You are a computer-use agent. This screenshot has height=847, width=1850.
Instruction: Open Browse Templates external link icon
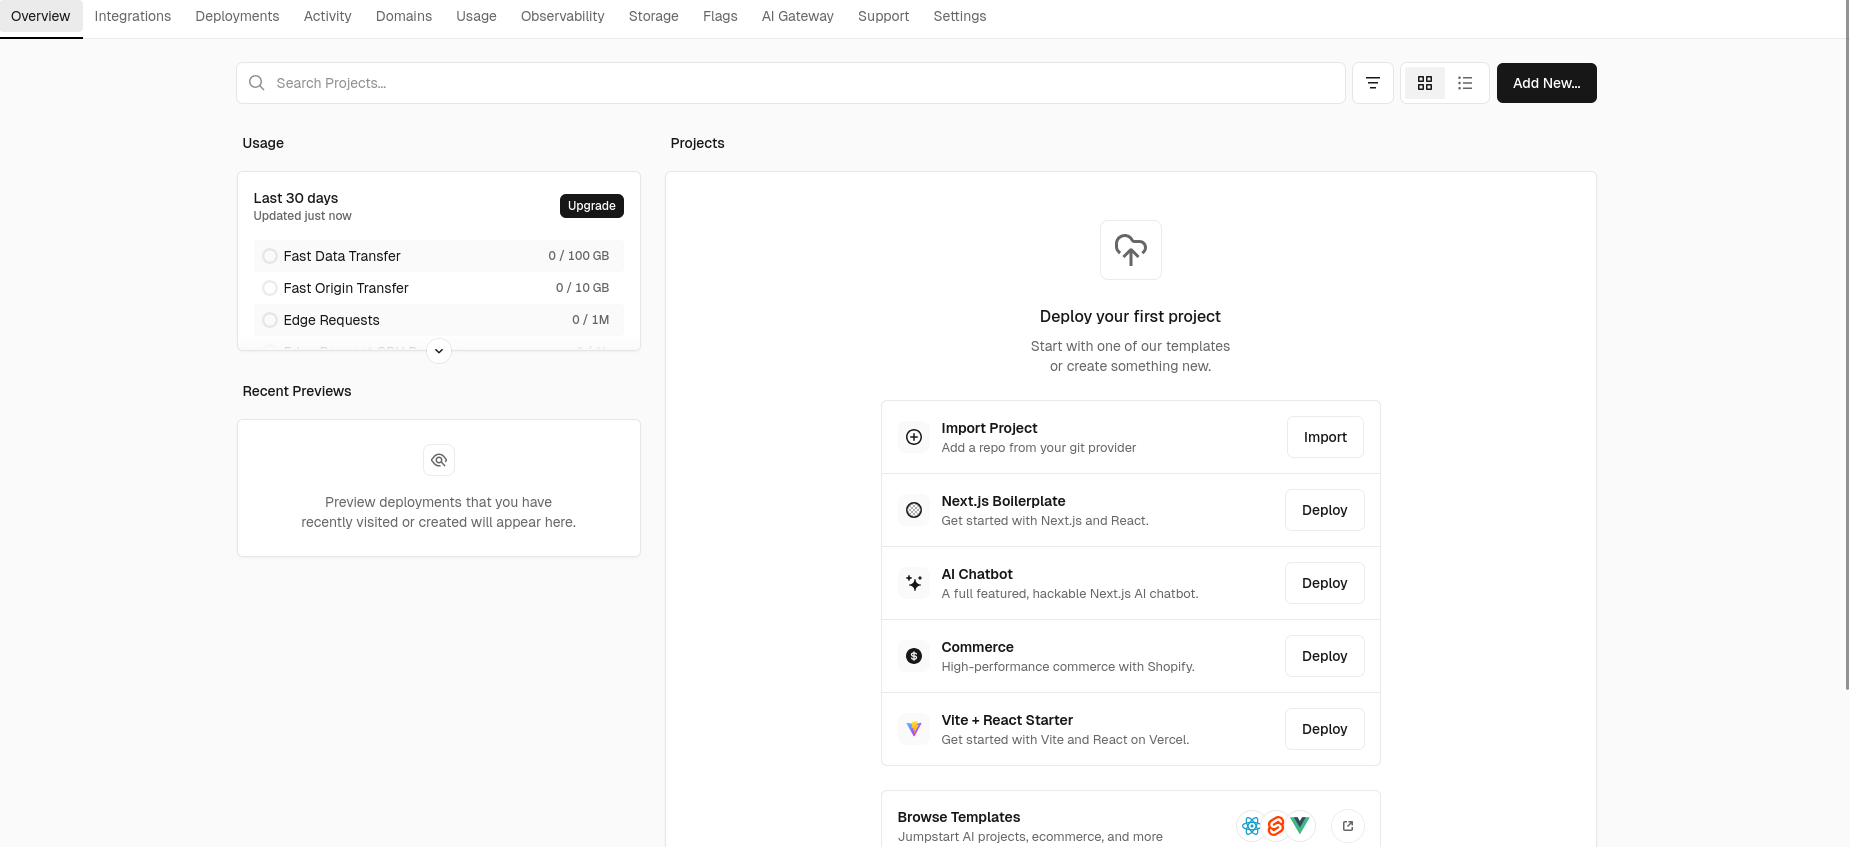point(1348,826)
